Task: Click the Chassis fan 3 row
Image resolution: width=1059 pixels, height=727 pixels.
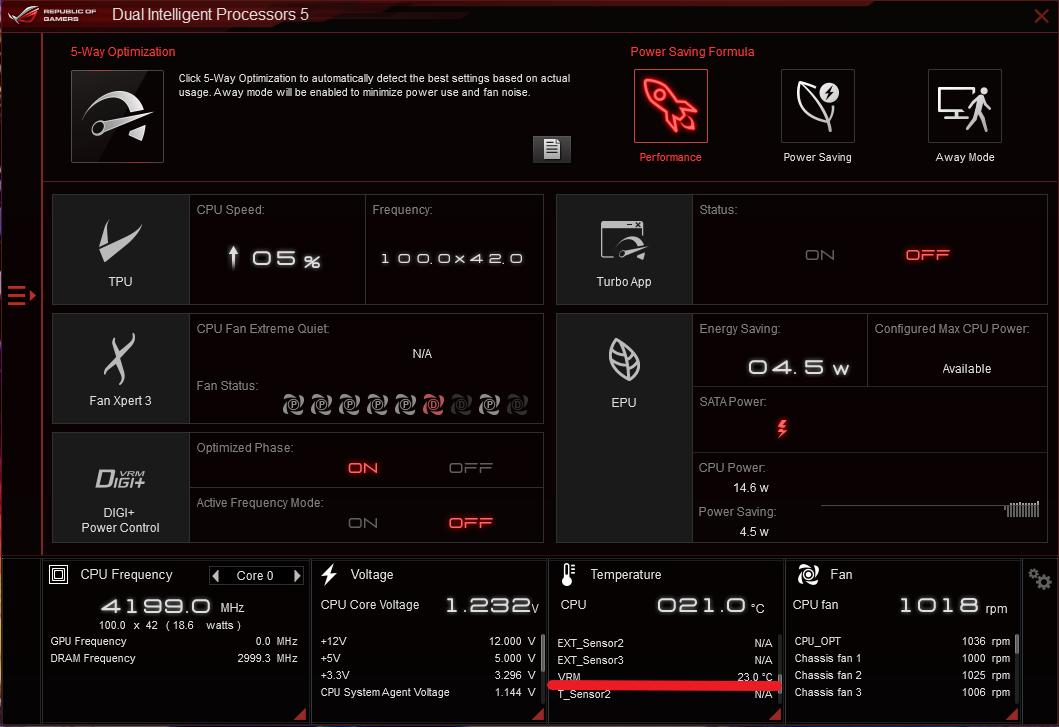Action: pos(902,693)
